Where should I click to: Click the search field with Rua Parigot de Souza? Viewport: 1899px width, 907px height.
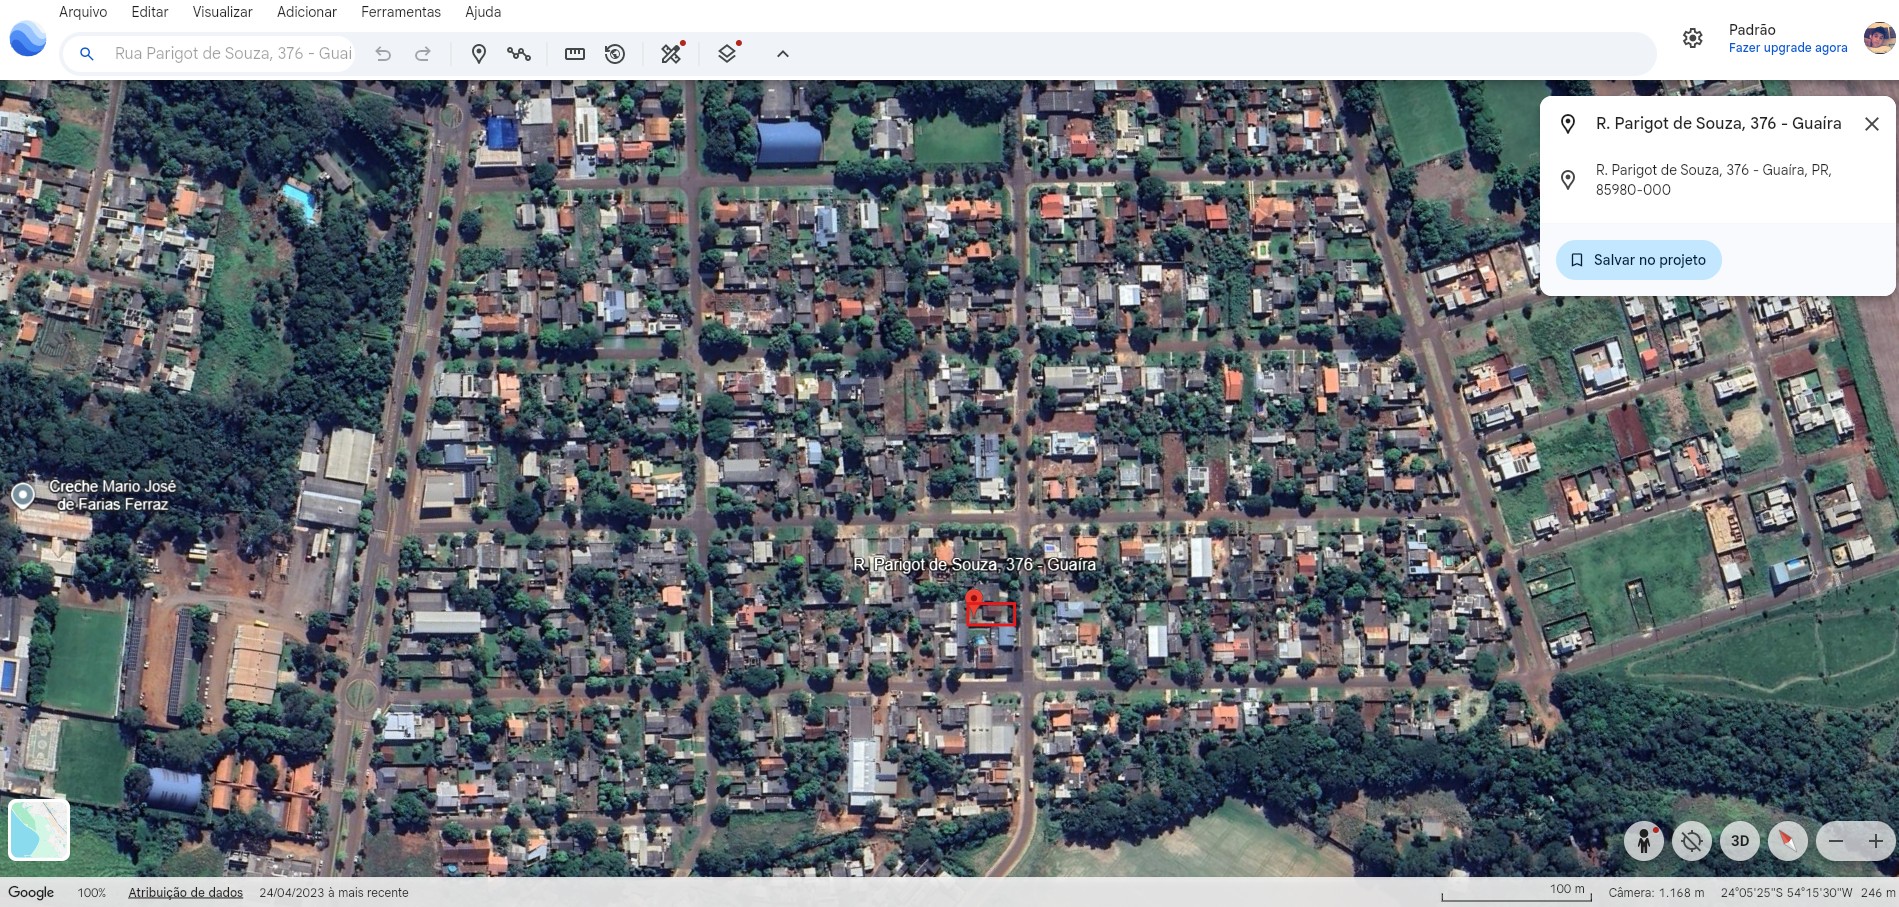(232, 54)
